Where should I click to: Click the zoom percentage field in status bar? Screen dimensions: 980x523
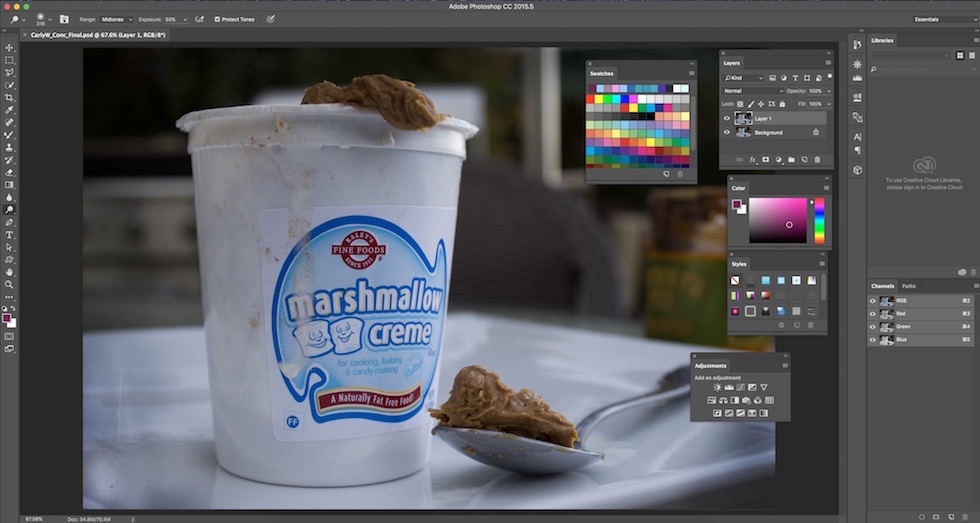(x=34, y=519)
